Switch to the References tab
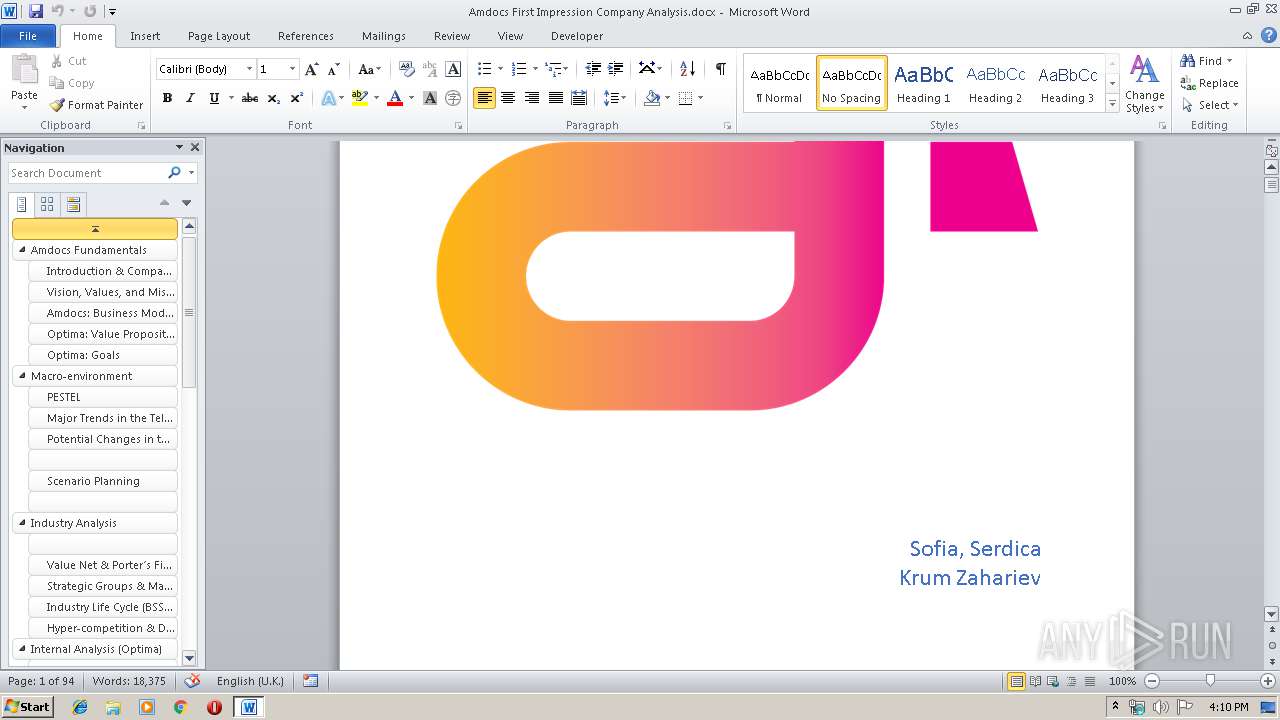The image size is (1280, 720). 306,36
